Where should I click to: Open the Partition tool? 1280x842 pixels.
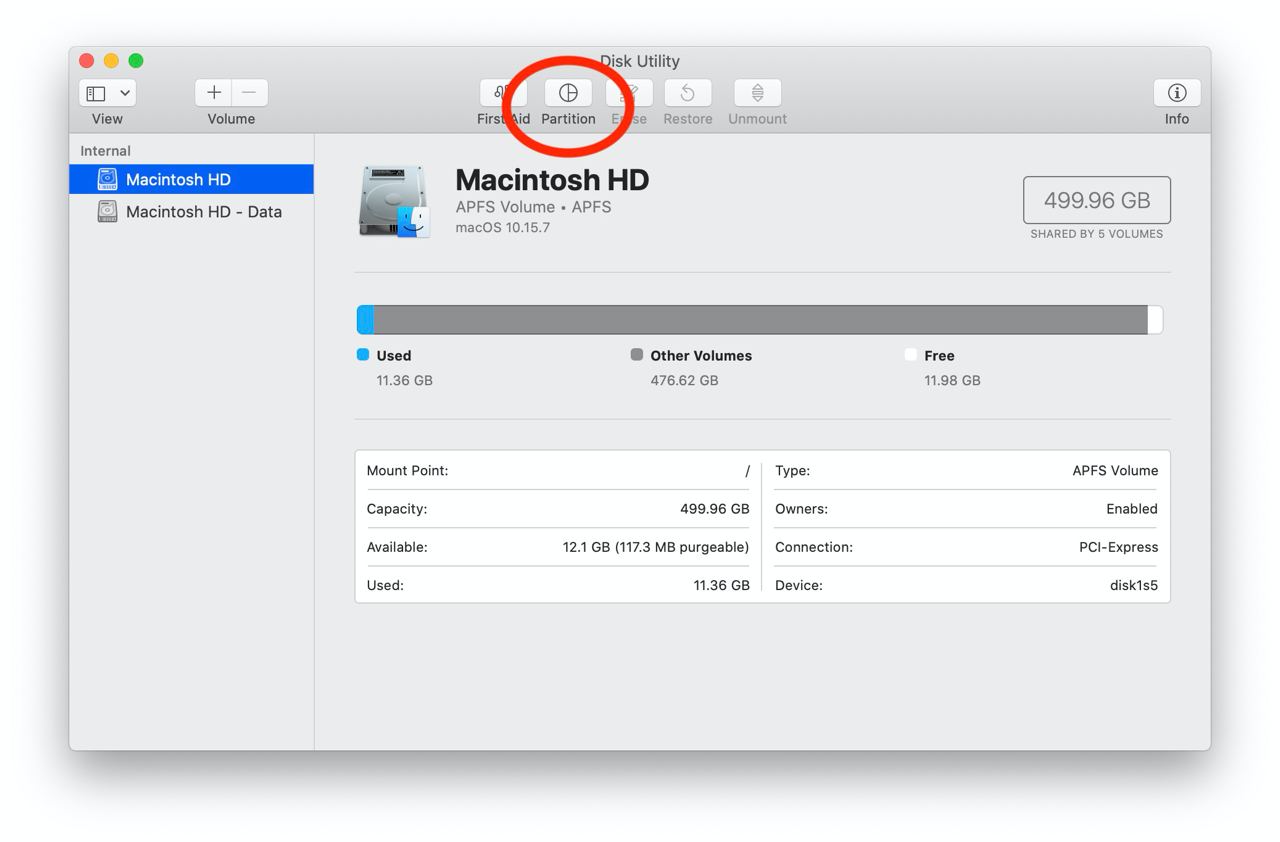568,93
